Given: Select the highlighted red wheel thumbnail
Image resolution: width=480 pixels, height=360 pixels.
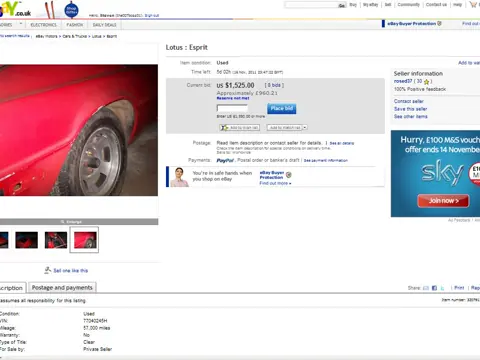Looking at the screenshot, I should 84,240.
